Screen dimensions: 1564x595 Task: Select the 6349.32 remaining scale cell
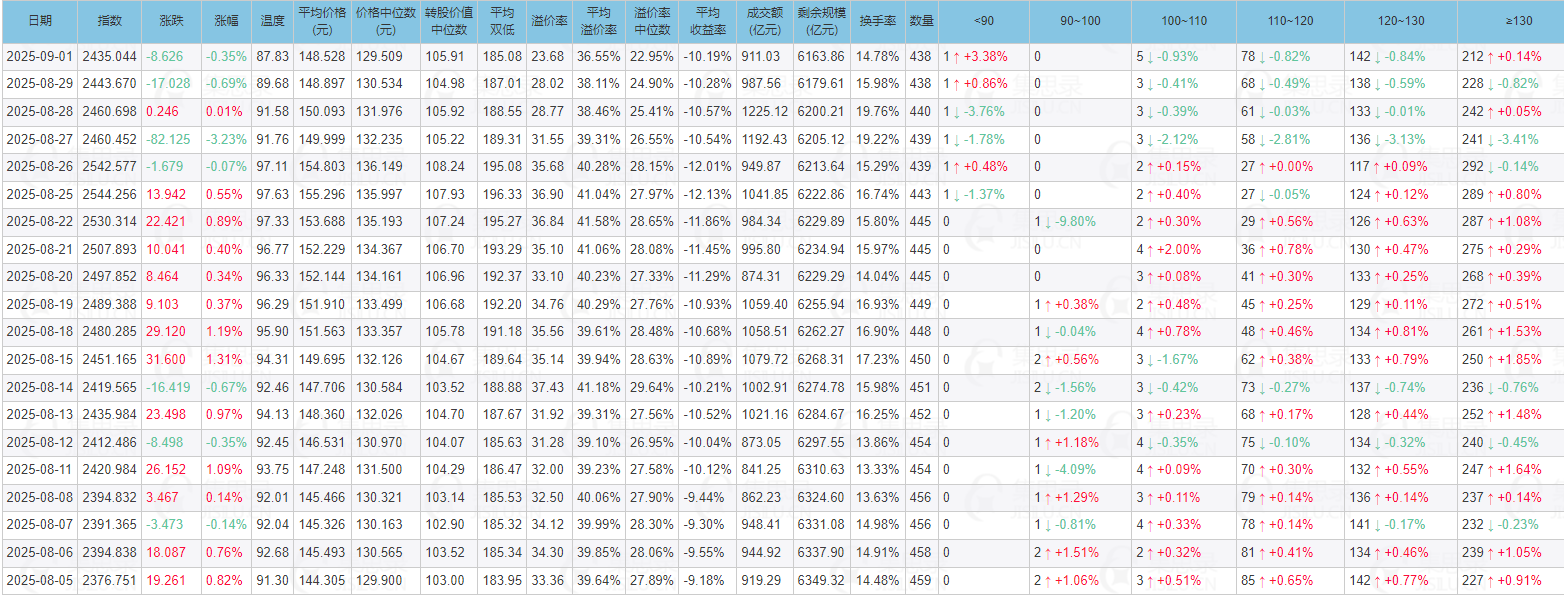click(x=821, y=578)
